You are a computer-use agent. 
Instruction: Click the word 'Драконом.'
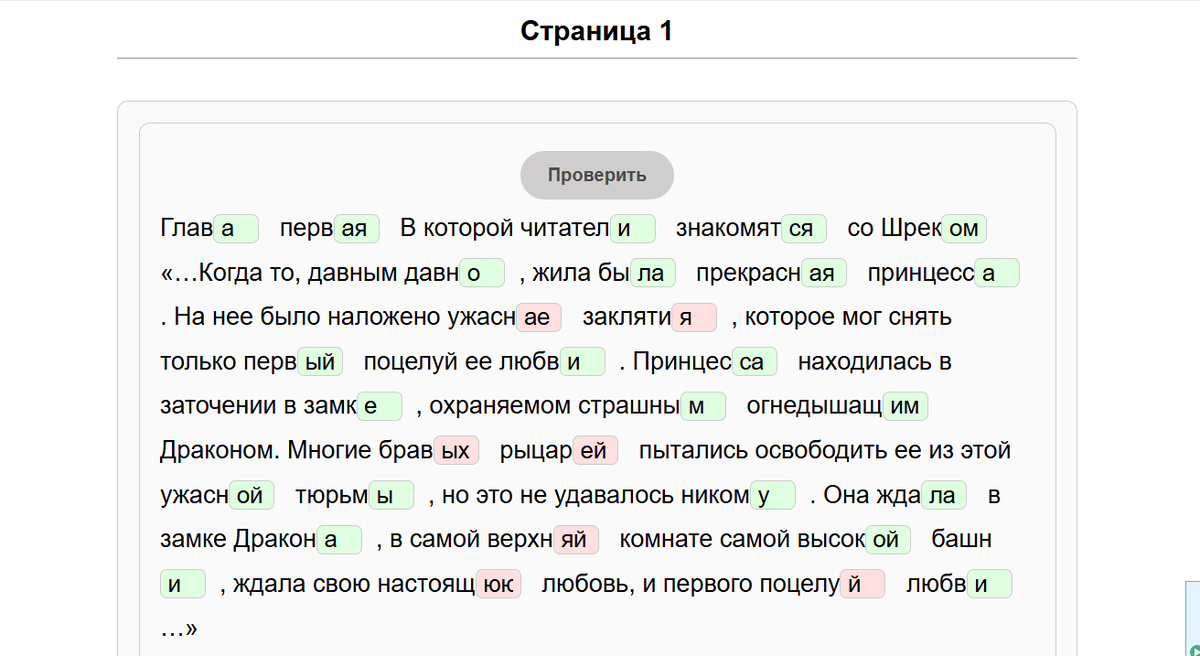[220, 450]
